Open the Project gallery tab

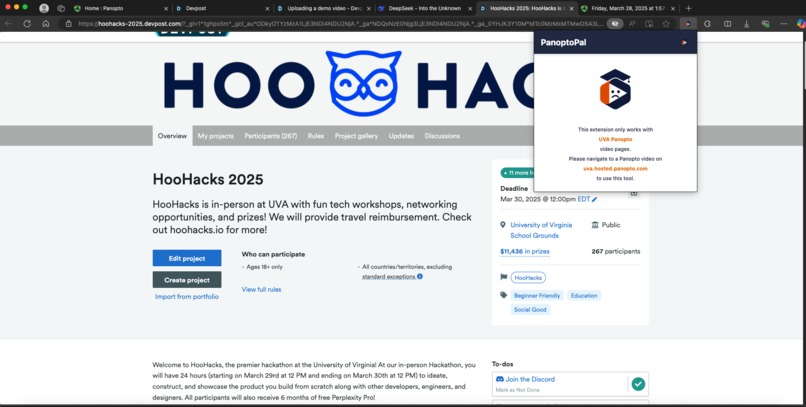(x=356, y=136)
